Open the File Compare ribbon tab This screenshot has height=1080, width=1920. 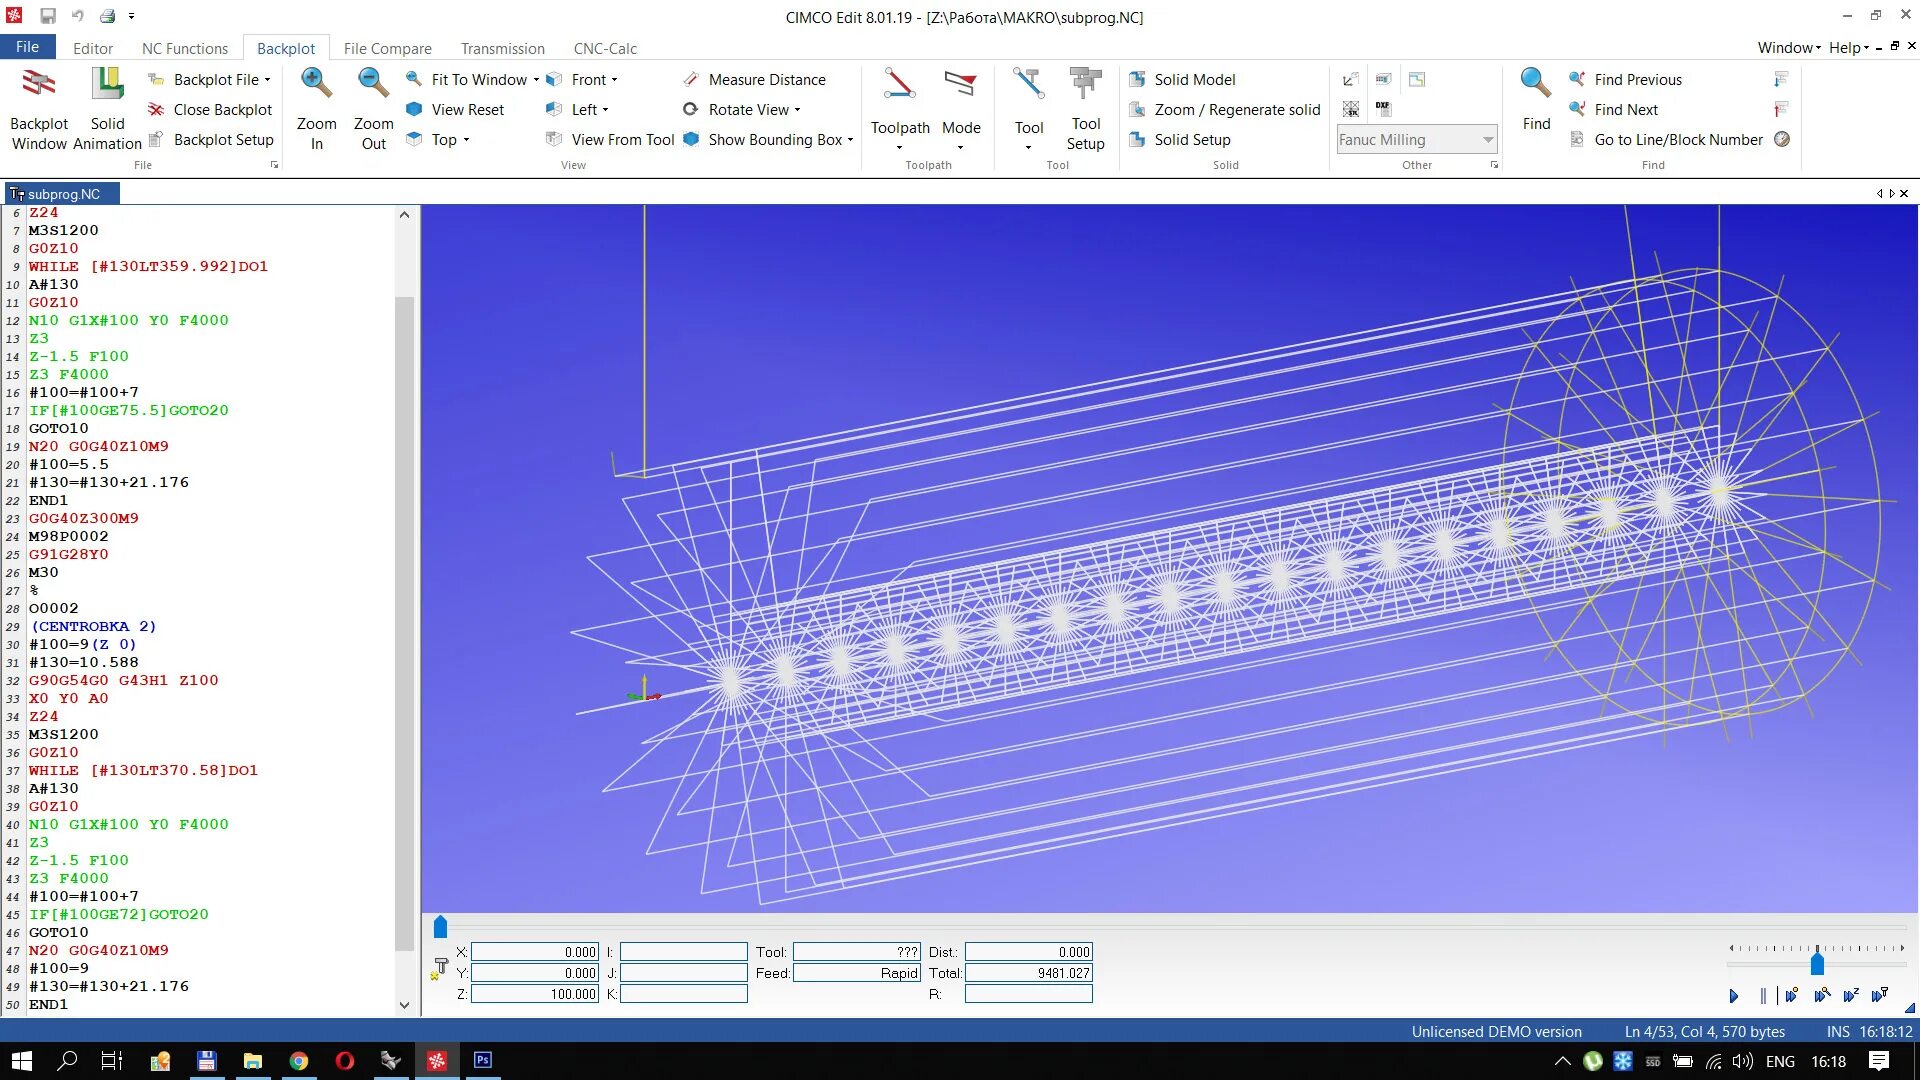(387, 48)
